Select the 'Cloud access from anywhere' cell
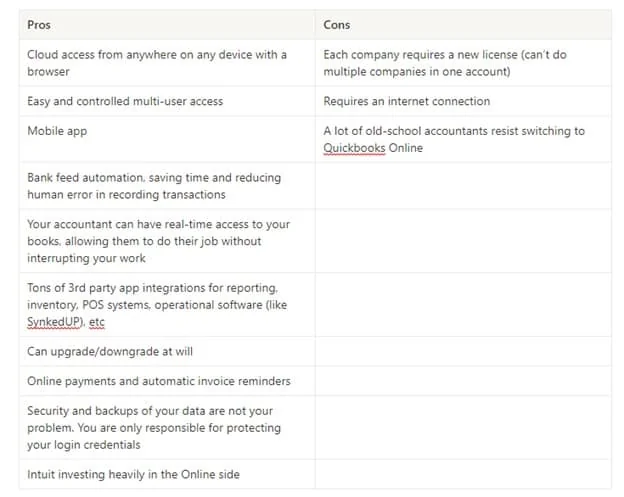This screenshot has height=497, width=624. click(x=167, y=63)
